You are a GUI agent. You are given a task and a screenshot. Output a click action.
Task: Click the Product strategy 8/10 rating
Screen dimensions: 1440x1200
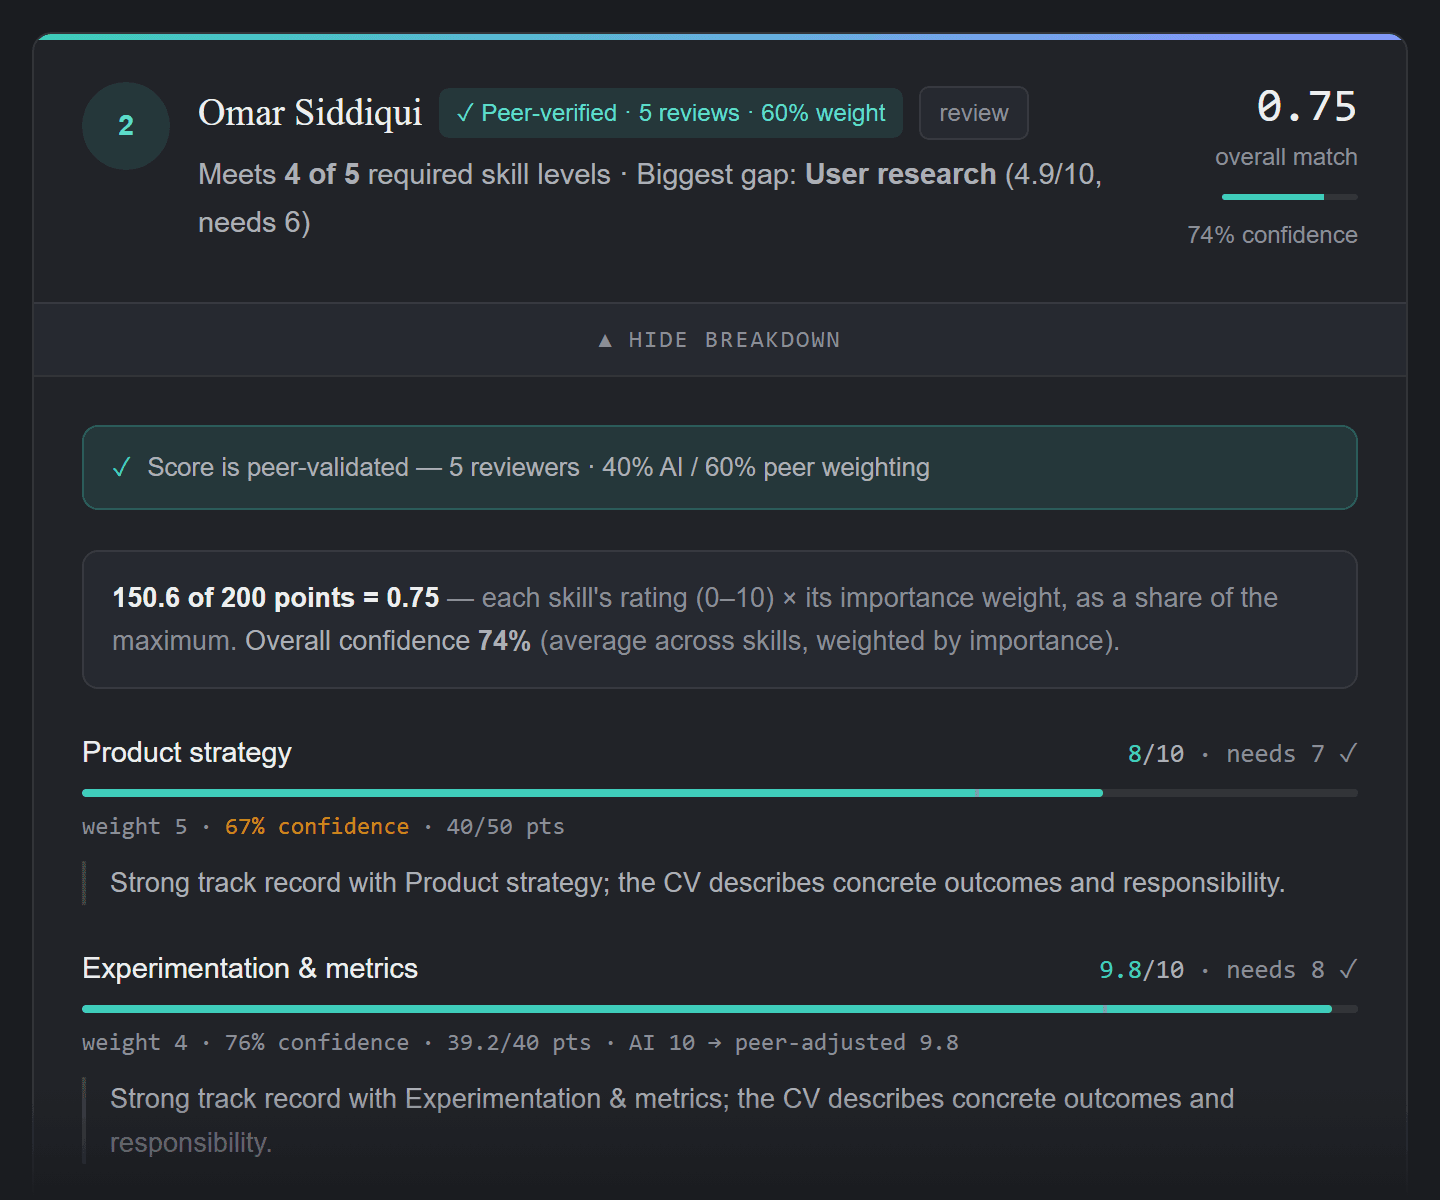click(x=1156, y=754)
